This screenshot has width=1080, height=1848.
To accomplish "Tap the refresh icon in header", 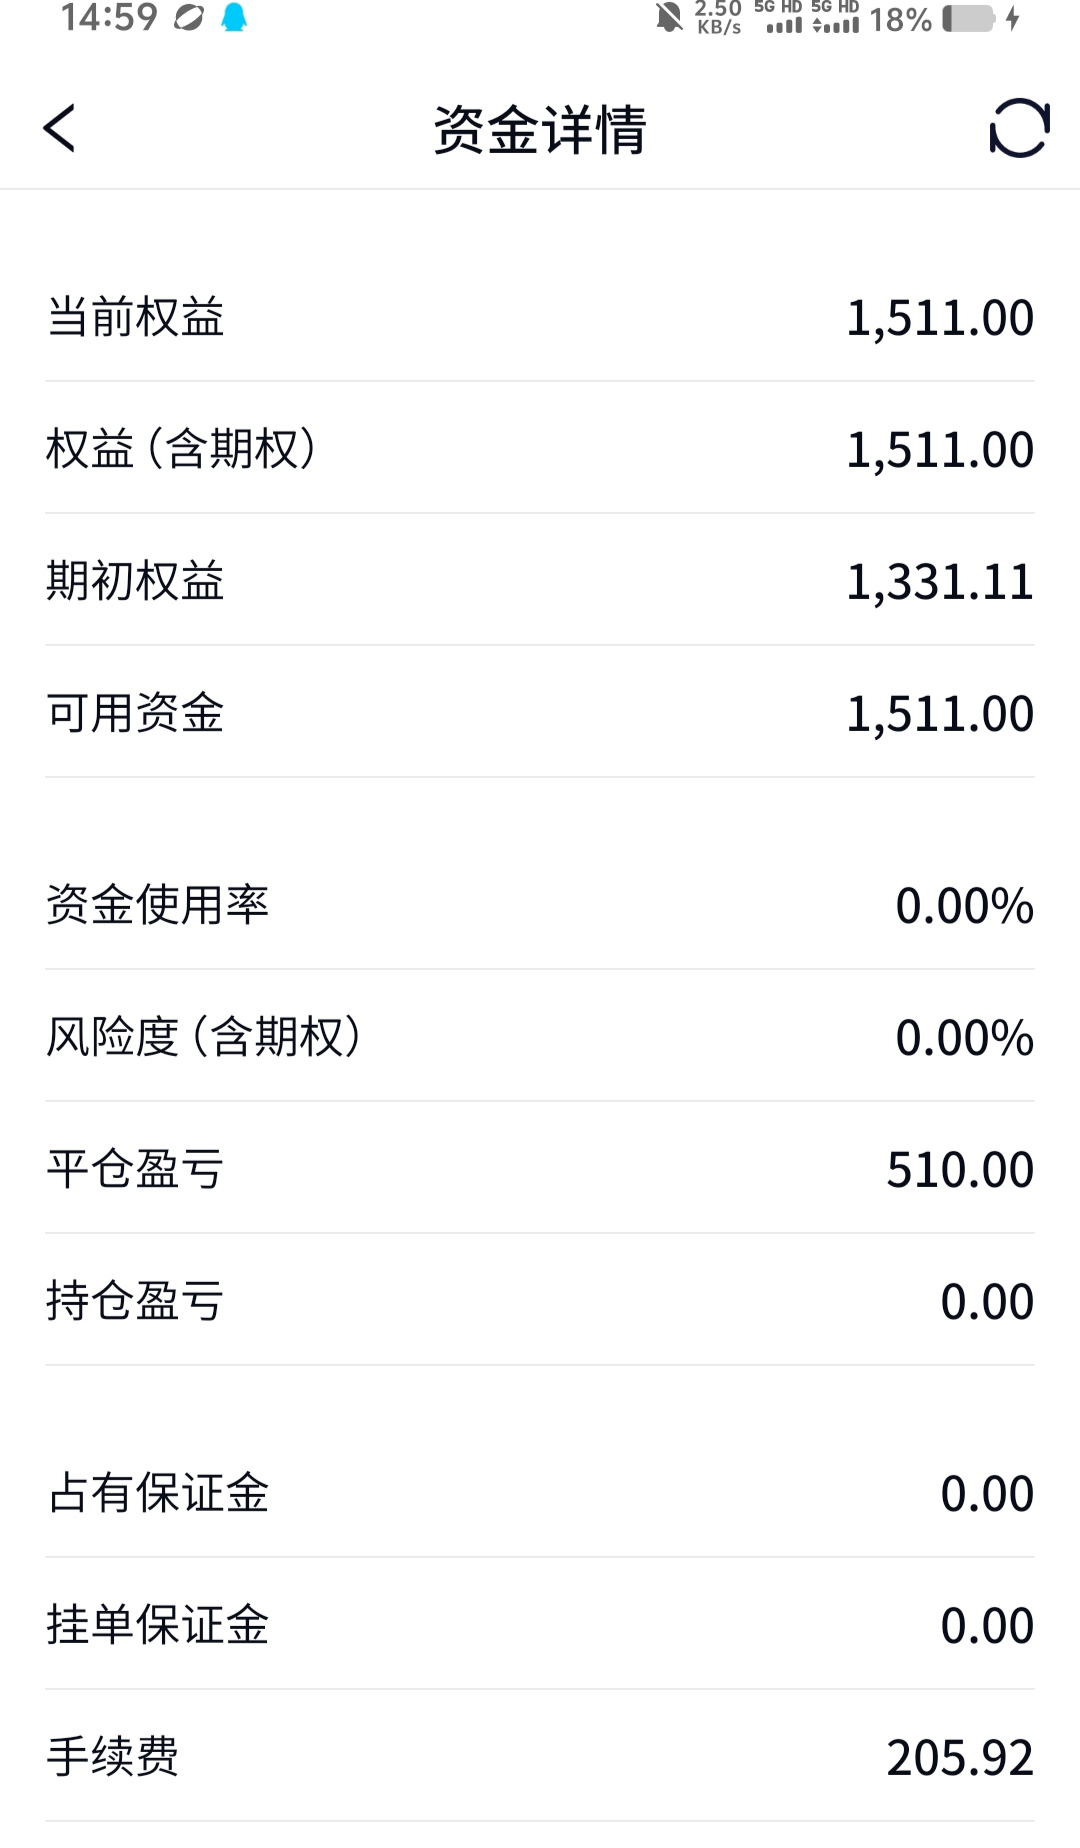I will [1019, 128].
